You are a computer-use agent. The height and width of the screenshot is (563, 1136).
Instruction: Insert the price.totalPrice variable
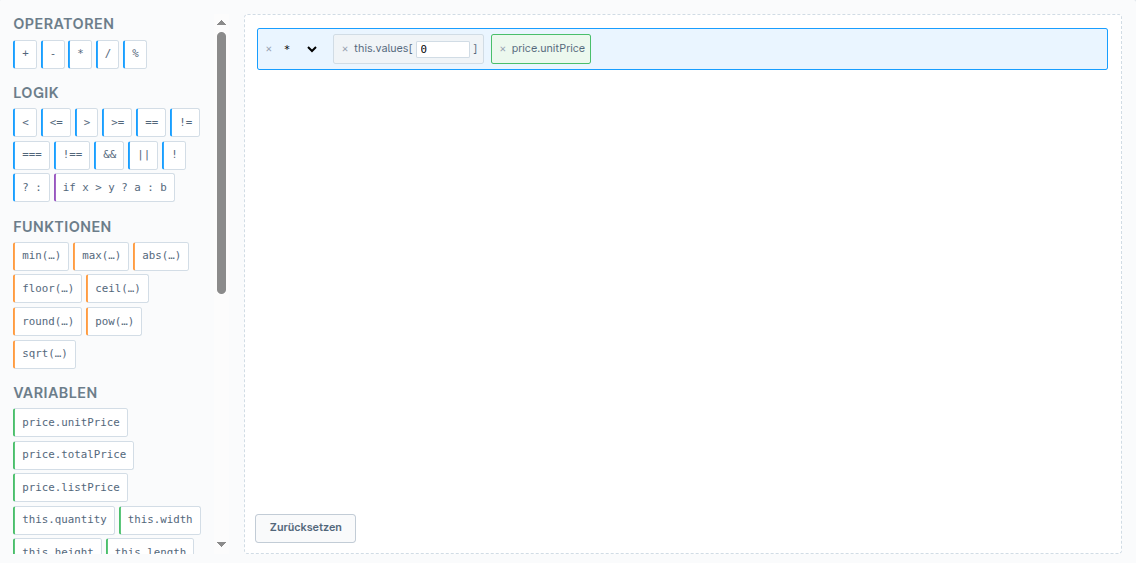pos(73,455)
